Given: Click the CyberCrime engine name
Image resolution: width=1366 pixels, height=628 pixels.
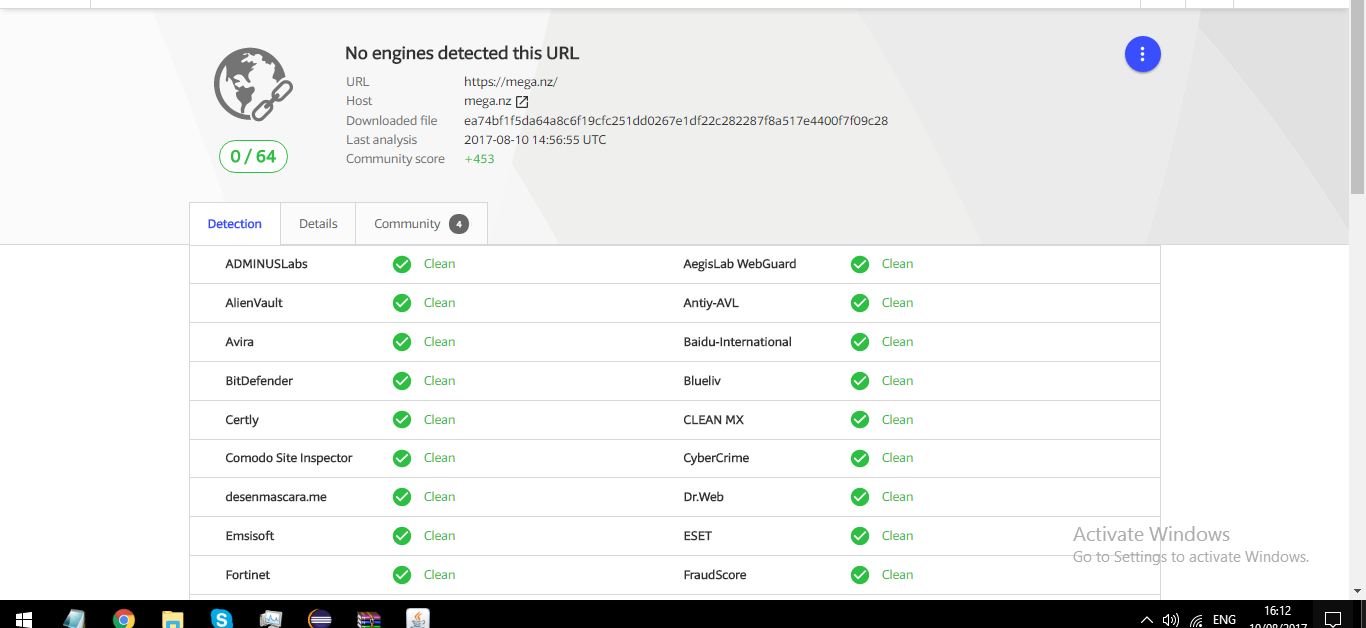Looking at the screenshot, I should pyautogui.click(x=716, y=458).
